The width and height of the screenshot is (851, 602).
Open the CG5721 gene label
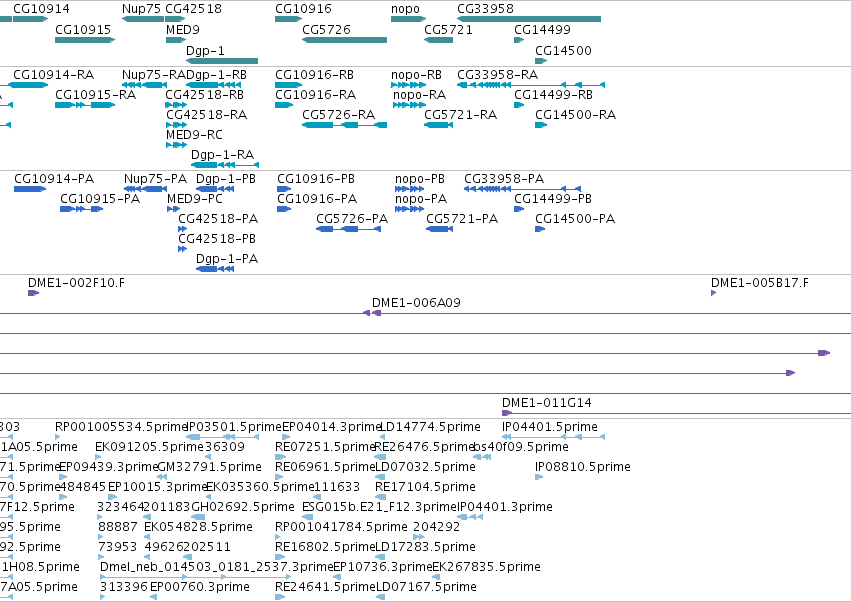[448, 29]
